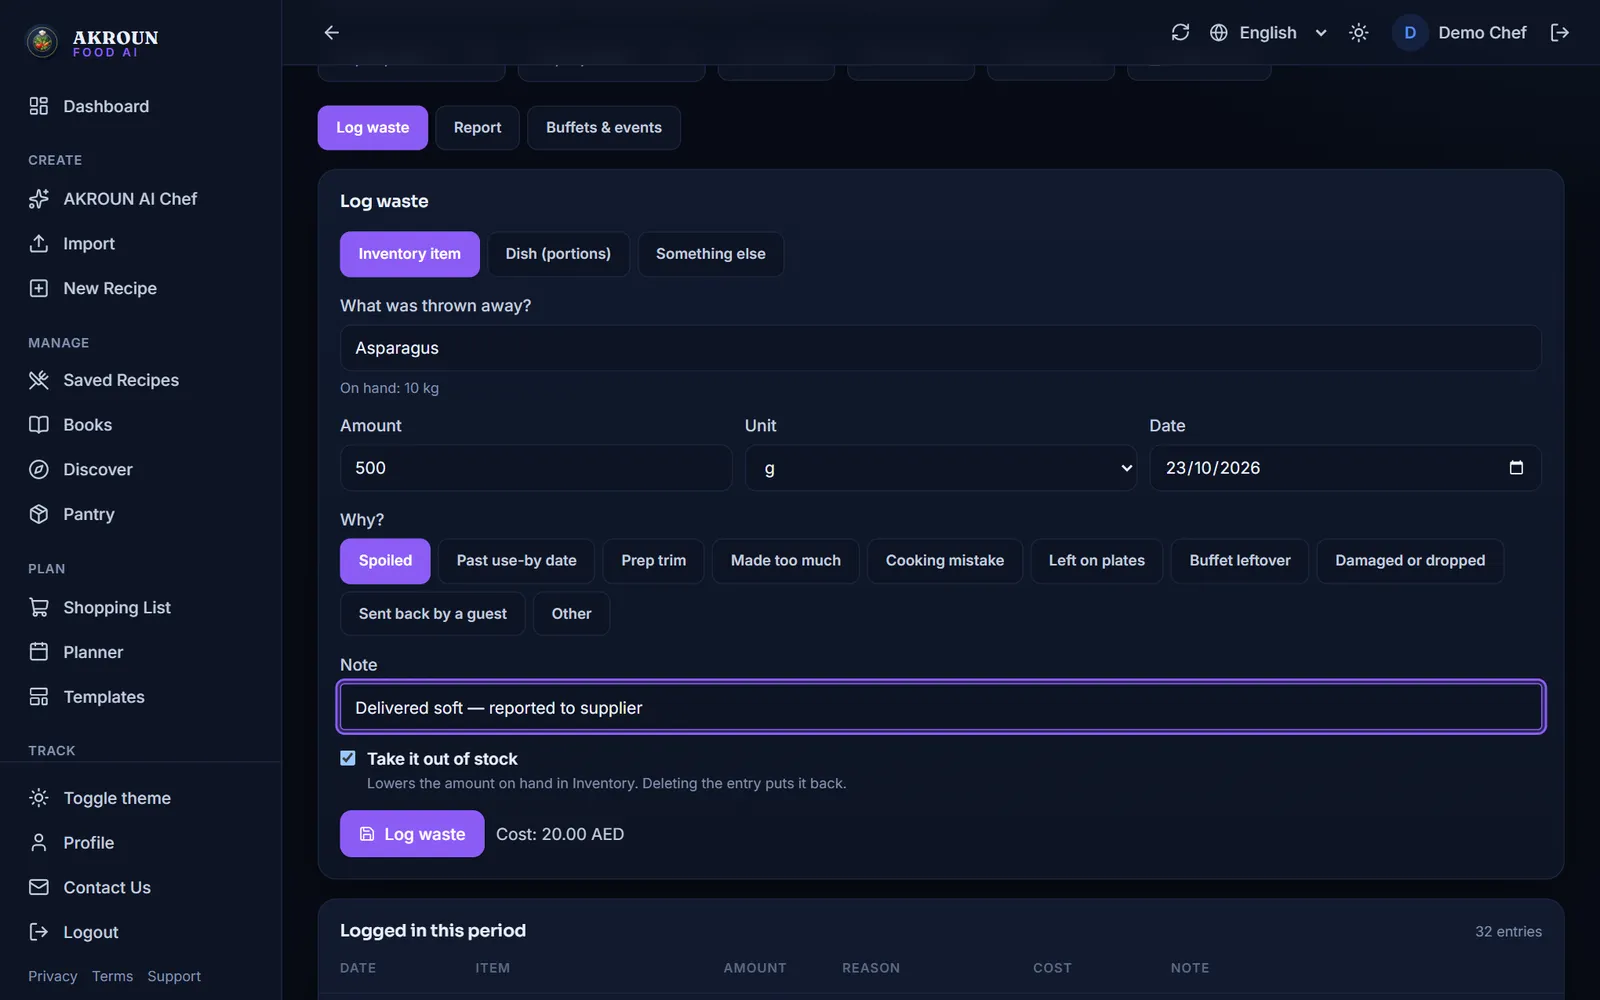This screenshot has height=1000, width=1600.
Task: Open the calendar picker icon in the Date field
Action: point(1516,468)
